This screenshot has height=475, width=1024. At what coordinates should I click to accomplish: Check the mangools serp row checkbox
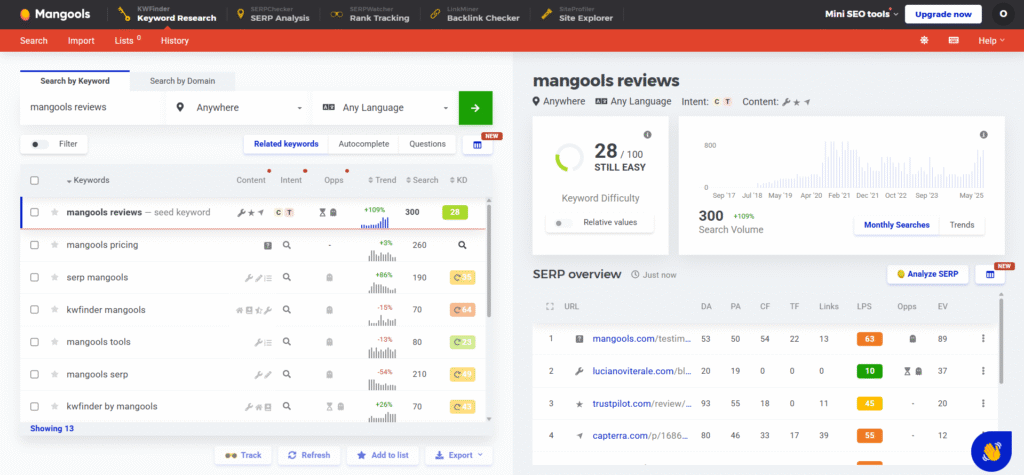point(35,374)
